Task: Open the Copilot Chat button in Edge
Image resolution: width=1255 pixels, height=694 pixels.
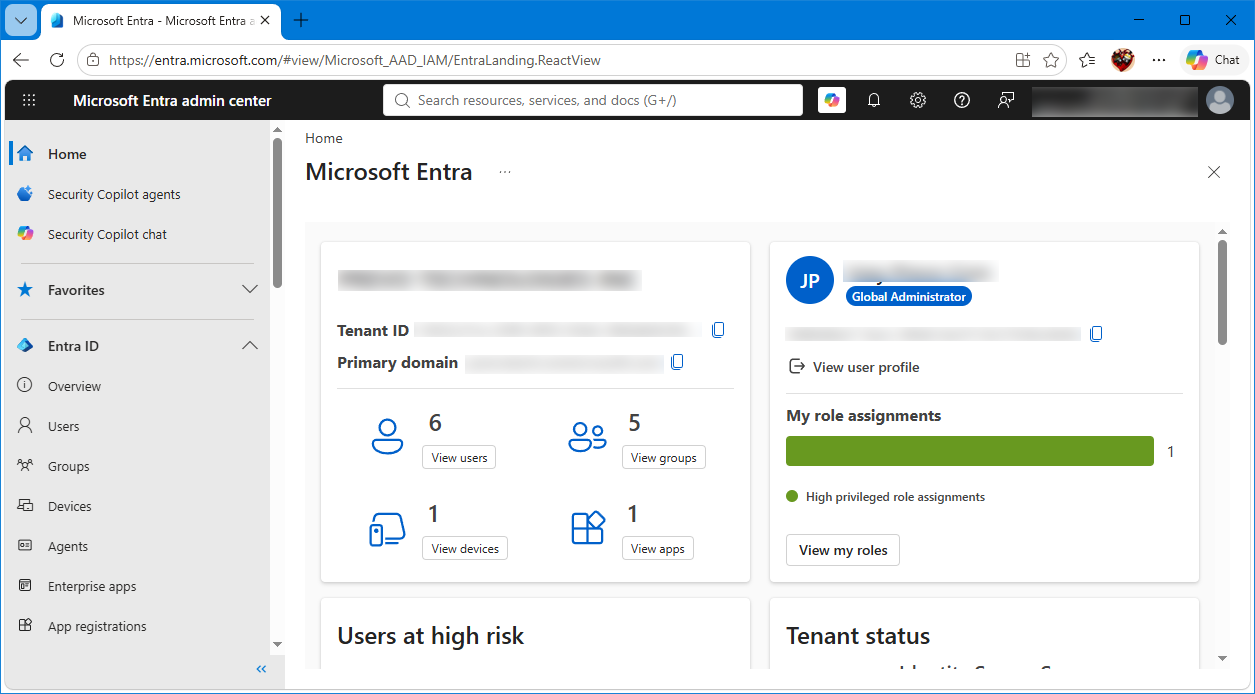Action: click(x=1213, y=60)
